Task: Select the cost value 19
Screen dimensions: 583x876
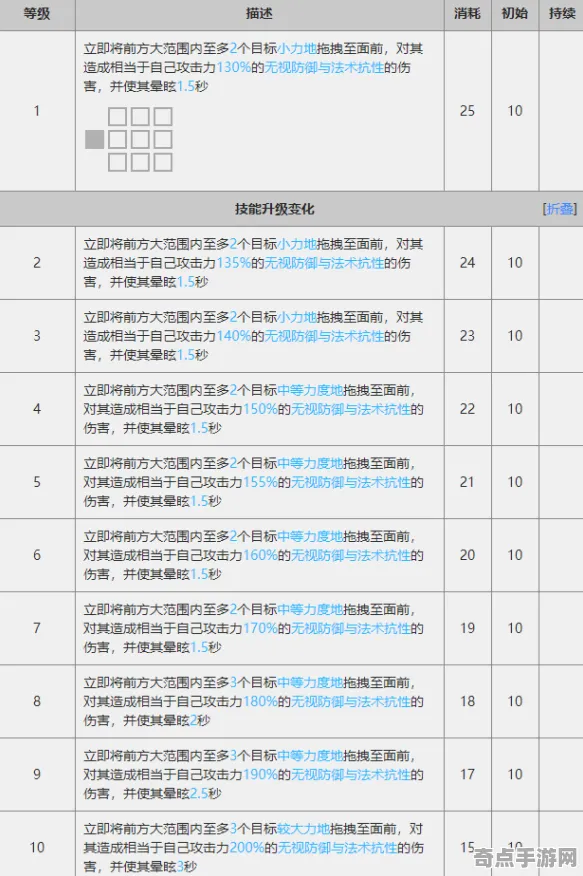Action: [467, 629]
